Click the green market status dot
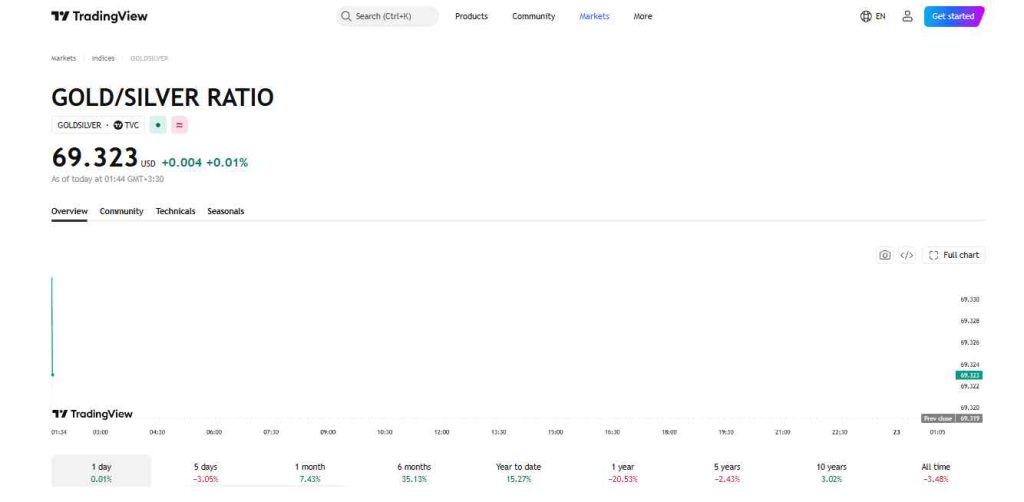This screenshot has height=502, width=1024. coord(157,125)
